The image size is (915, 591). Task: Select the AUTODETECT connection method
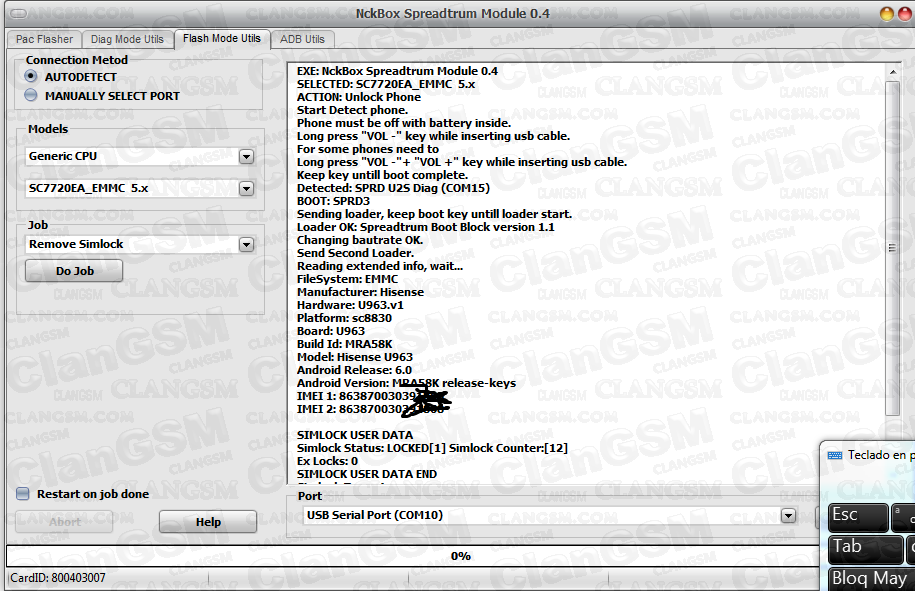pyautogui.click(x=31, y=76)
